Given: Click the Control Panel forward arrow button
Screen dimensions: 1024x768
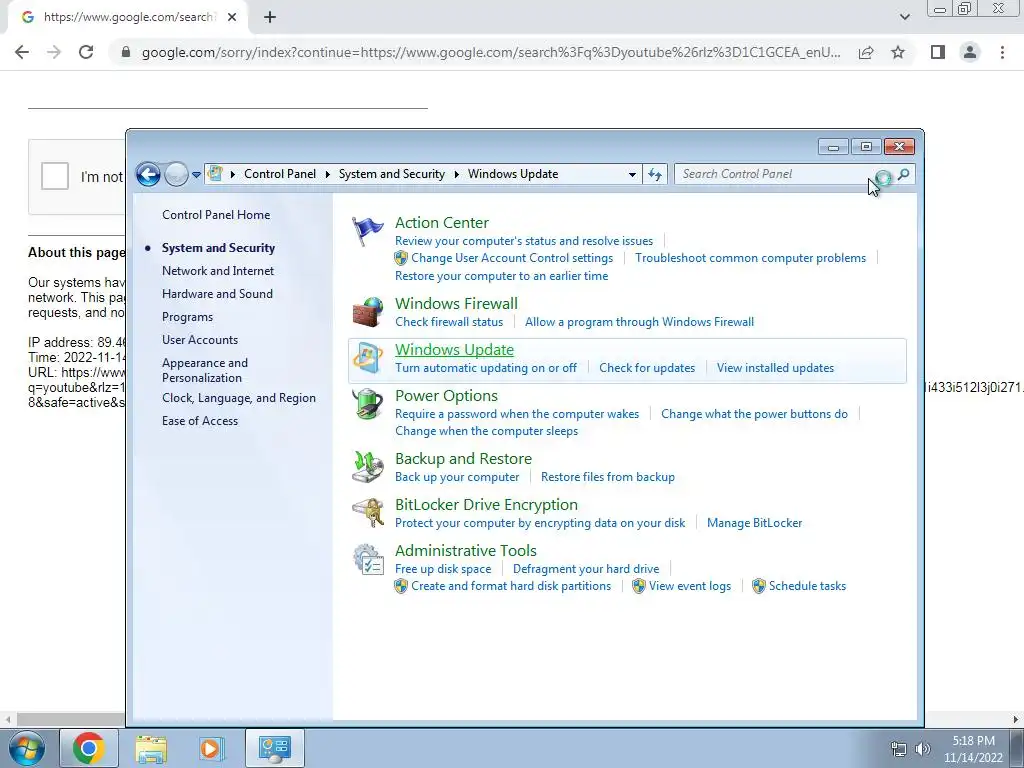Looking at the screenshot, I should tap(176, 174).
